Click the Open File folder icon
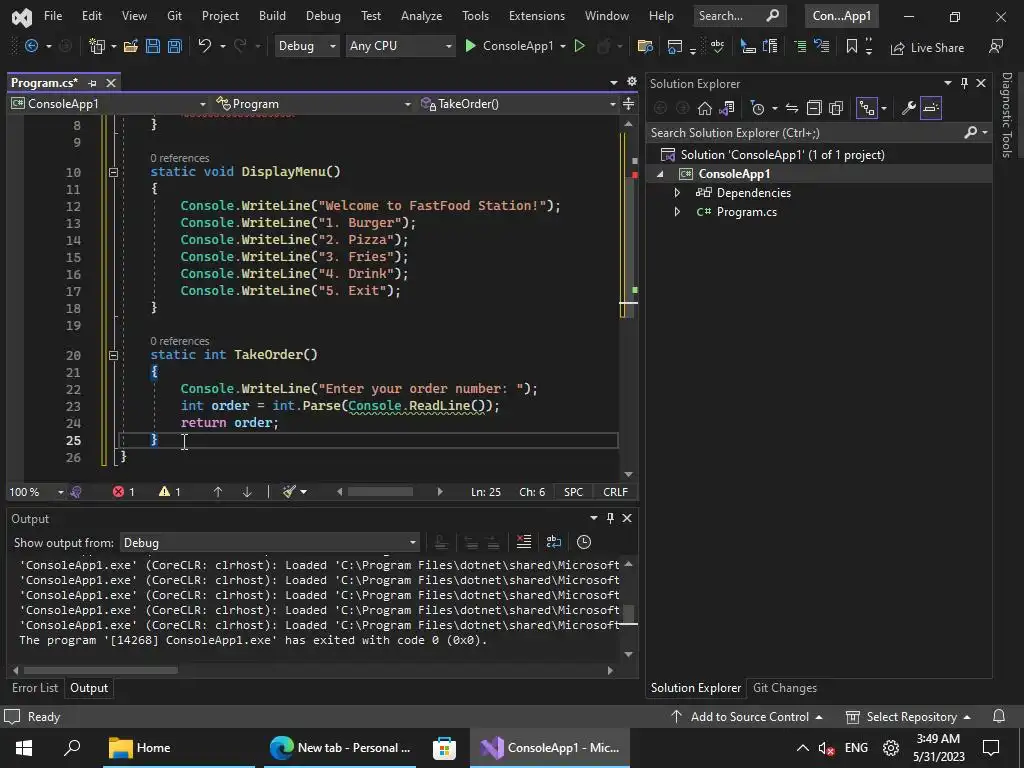The width and height of the screenshot is (1024, 768). pos(131,46)
